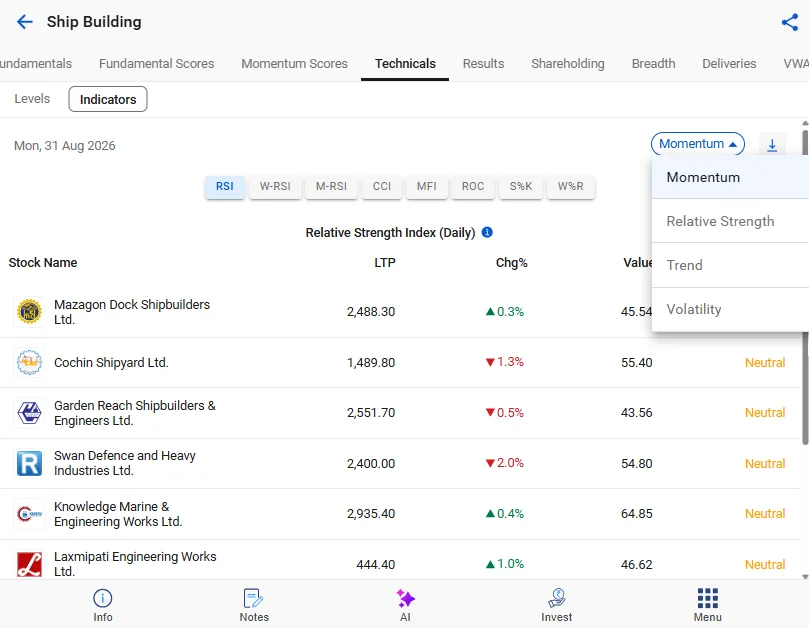Select the MFI indicator chip
The width and height of the screenshot is (809, 628).
[x=427, y=186]
